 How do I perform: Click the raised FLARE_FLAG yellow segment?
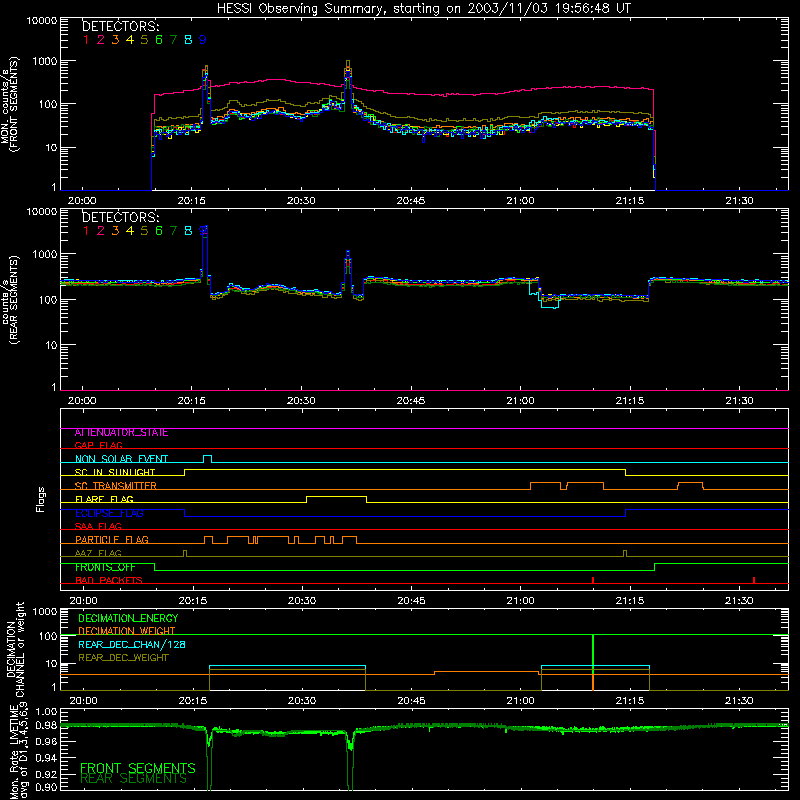pos(336,496)
